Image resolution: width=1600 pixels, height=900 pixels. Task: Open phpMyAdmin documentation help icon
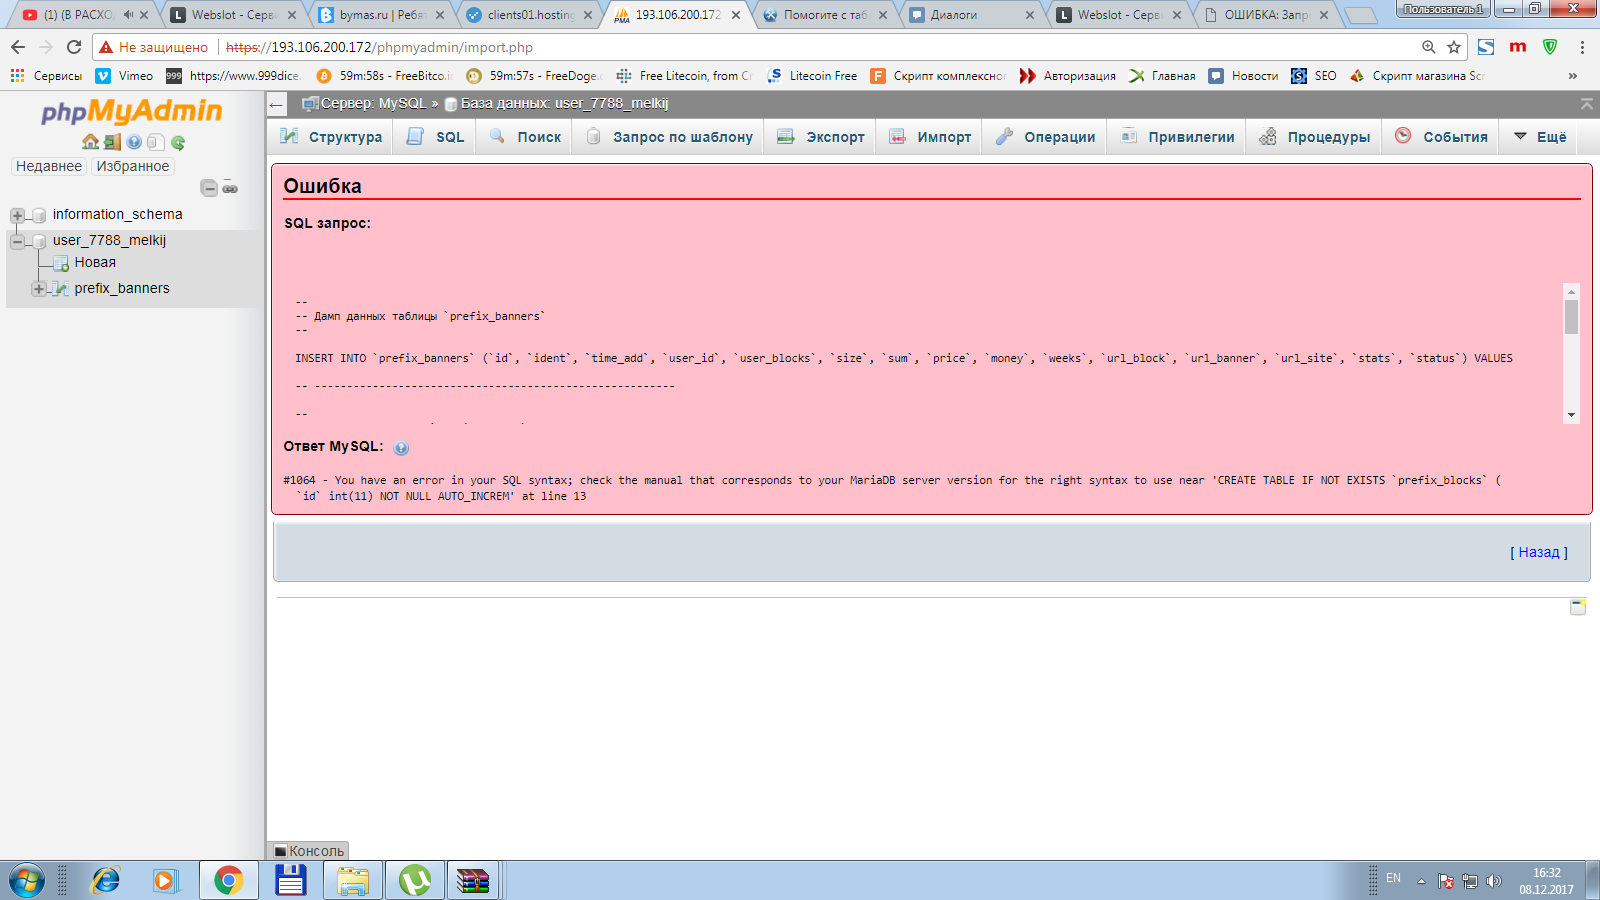tap(134, 142)
